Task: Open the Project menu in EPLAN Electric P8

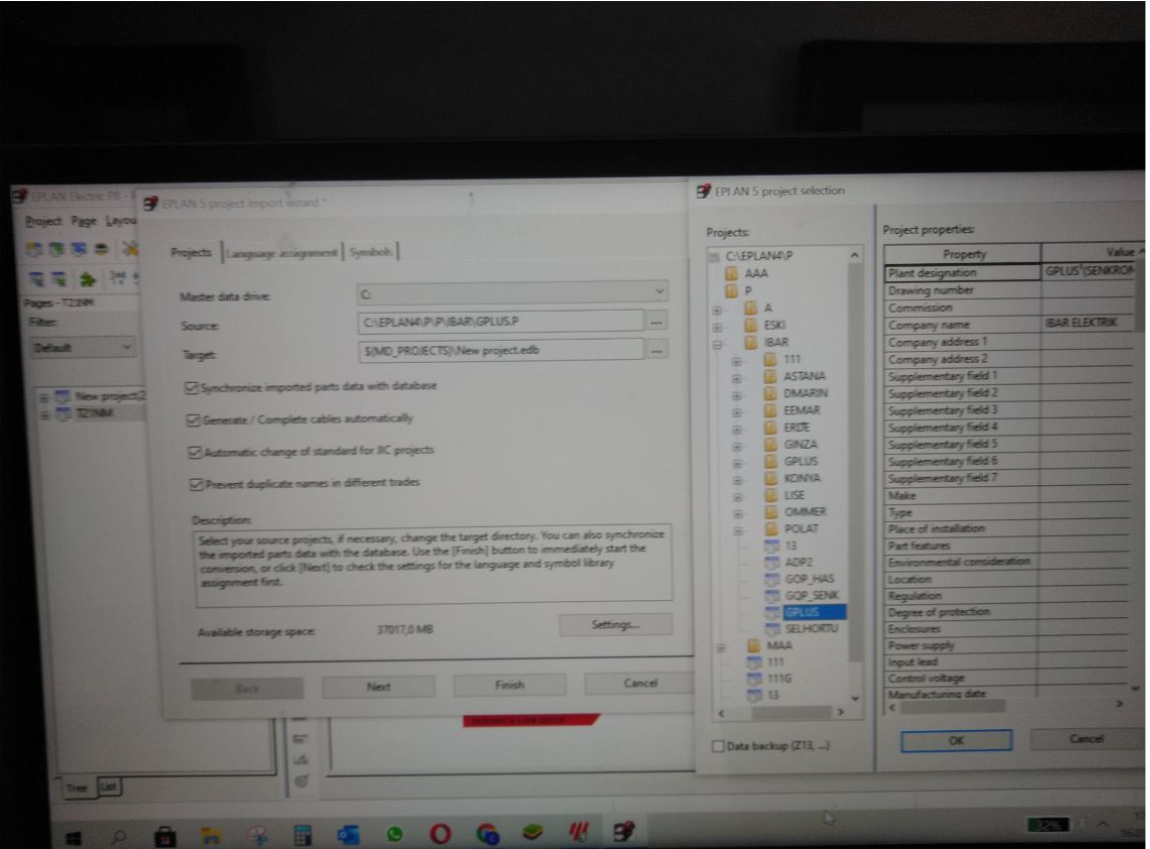Action: tap(43, 221)
